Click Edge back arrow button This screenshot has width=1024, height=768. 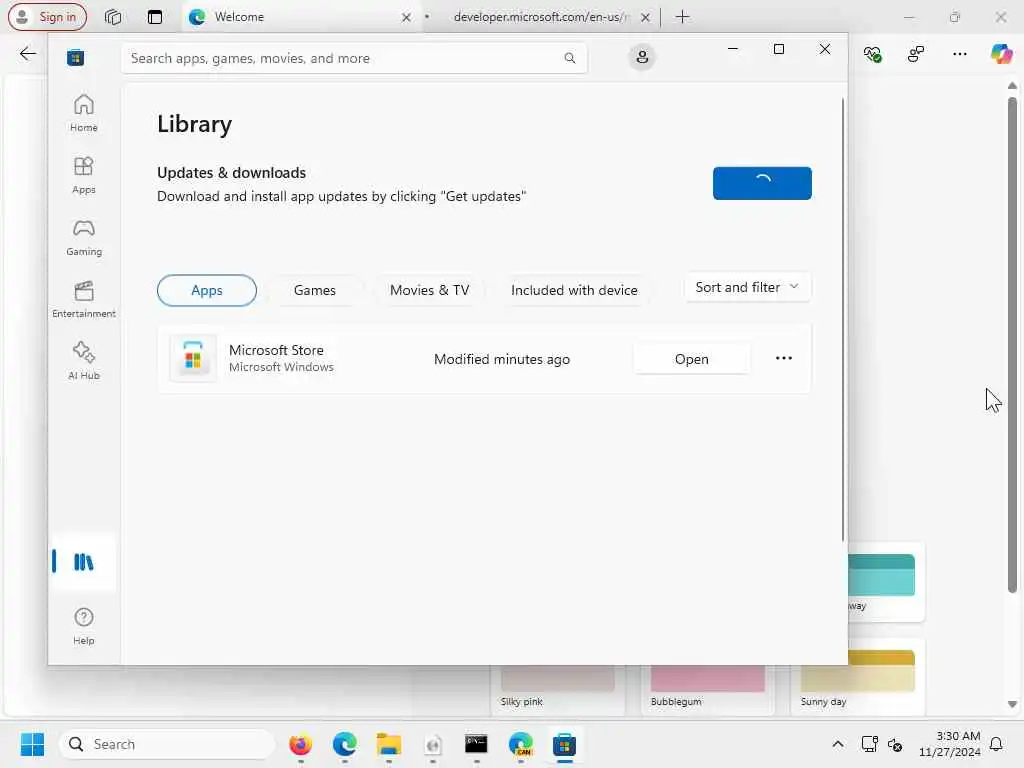tap(27, 54)
